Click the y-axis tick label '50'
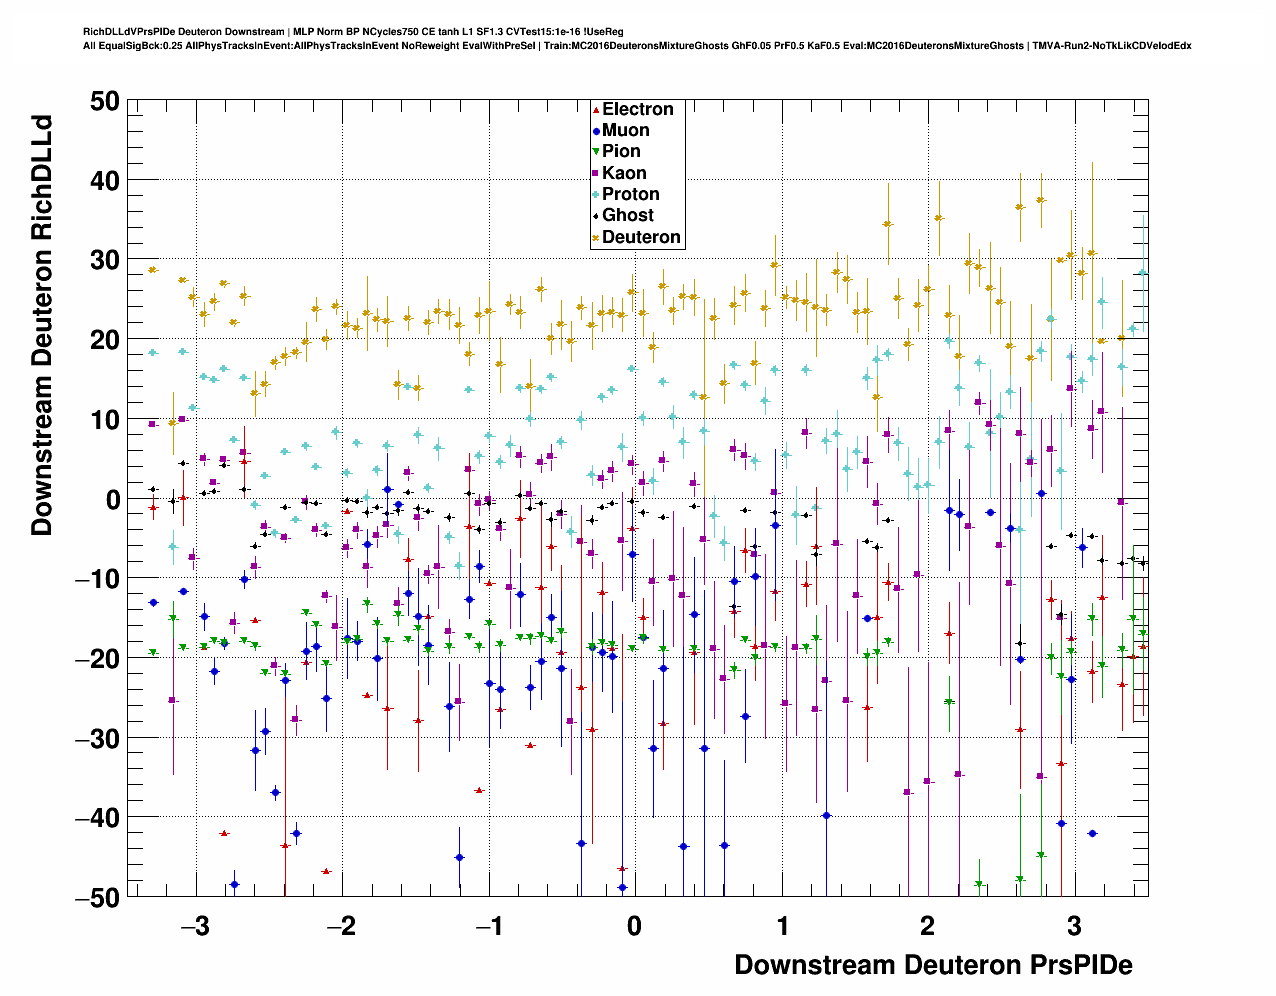 click(x=104, y=101)
